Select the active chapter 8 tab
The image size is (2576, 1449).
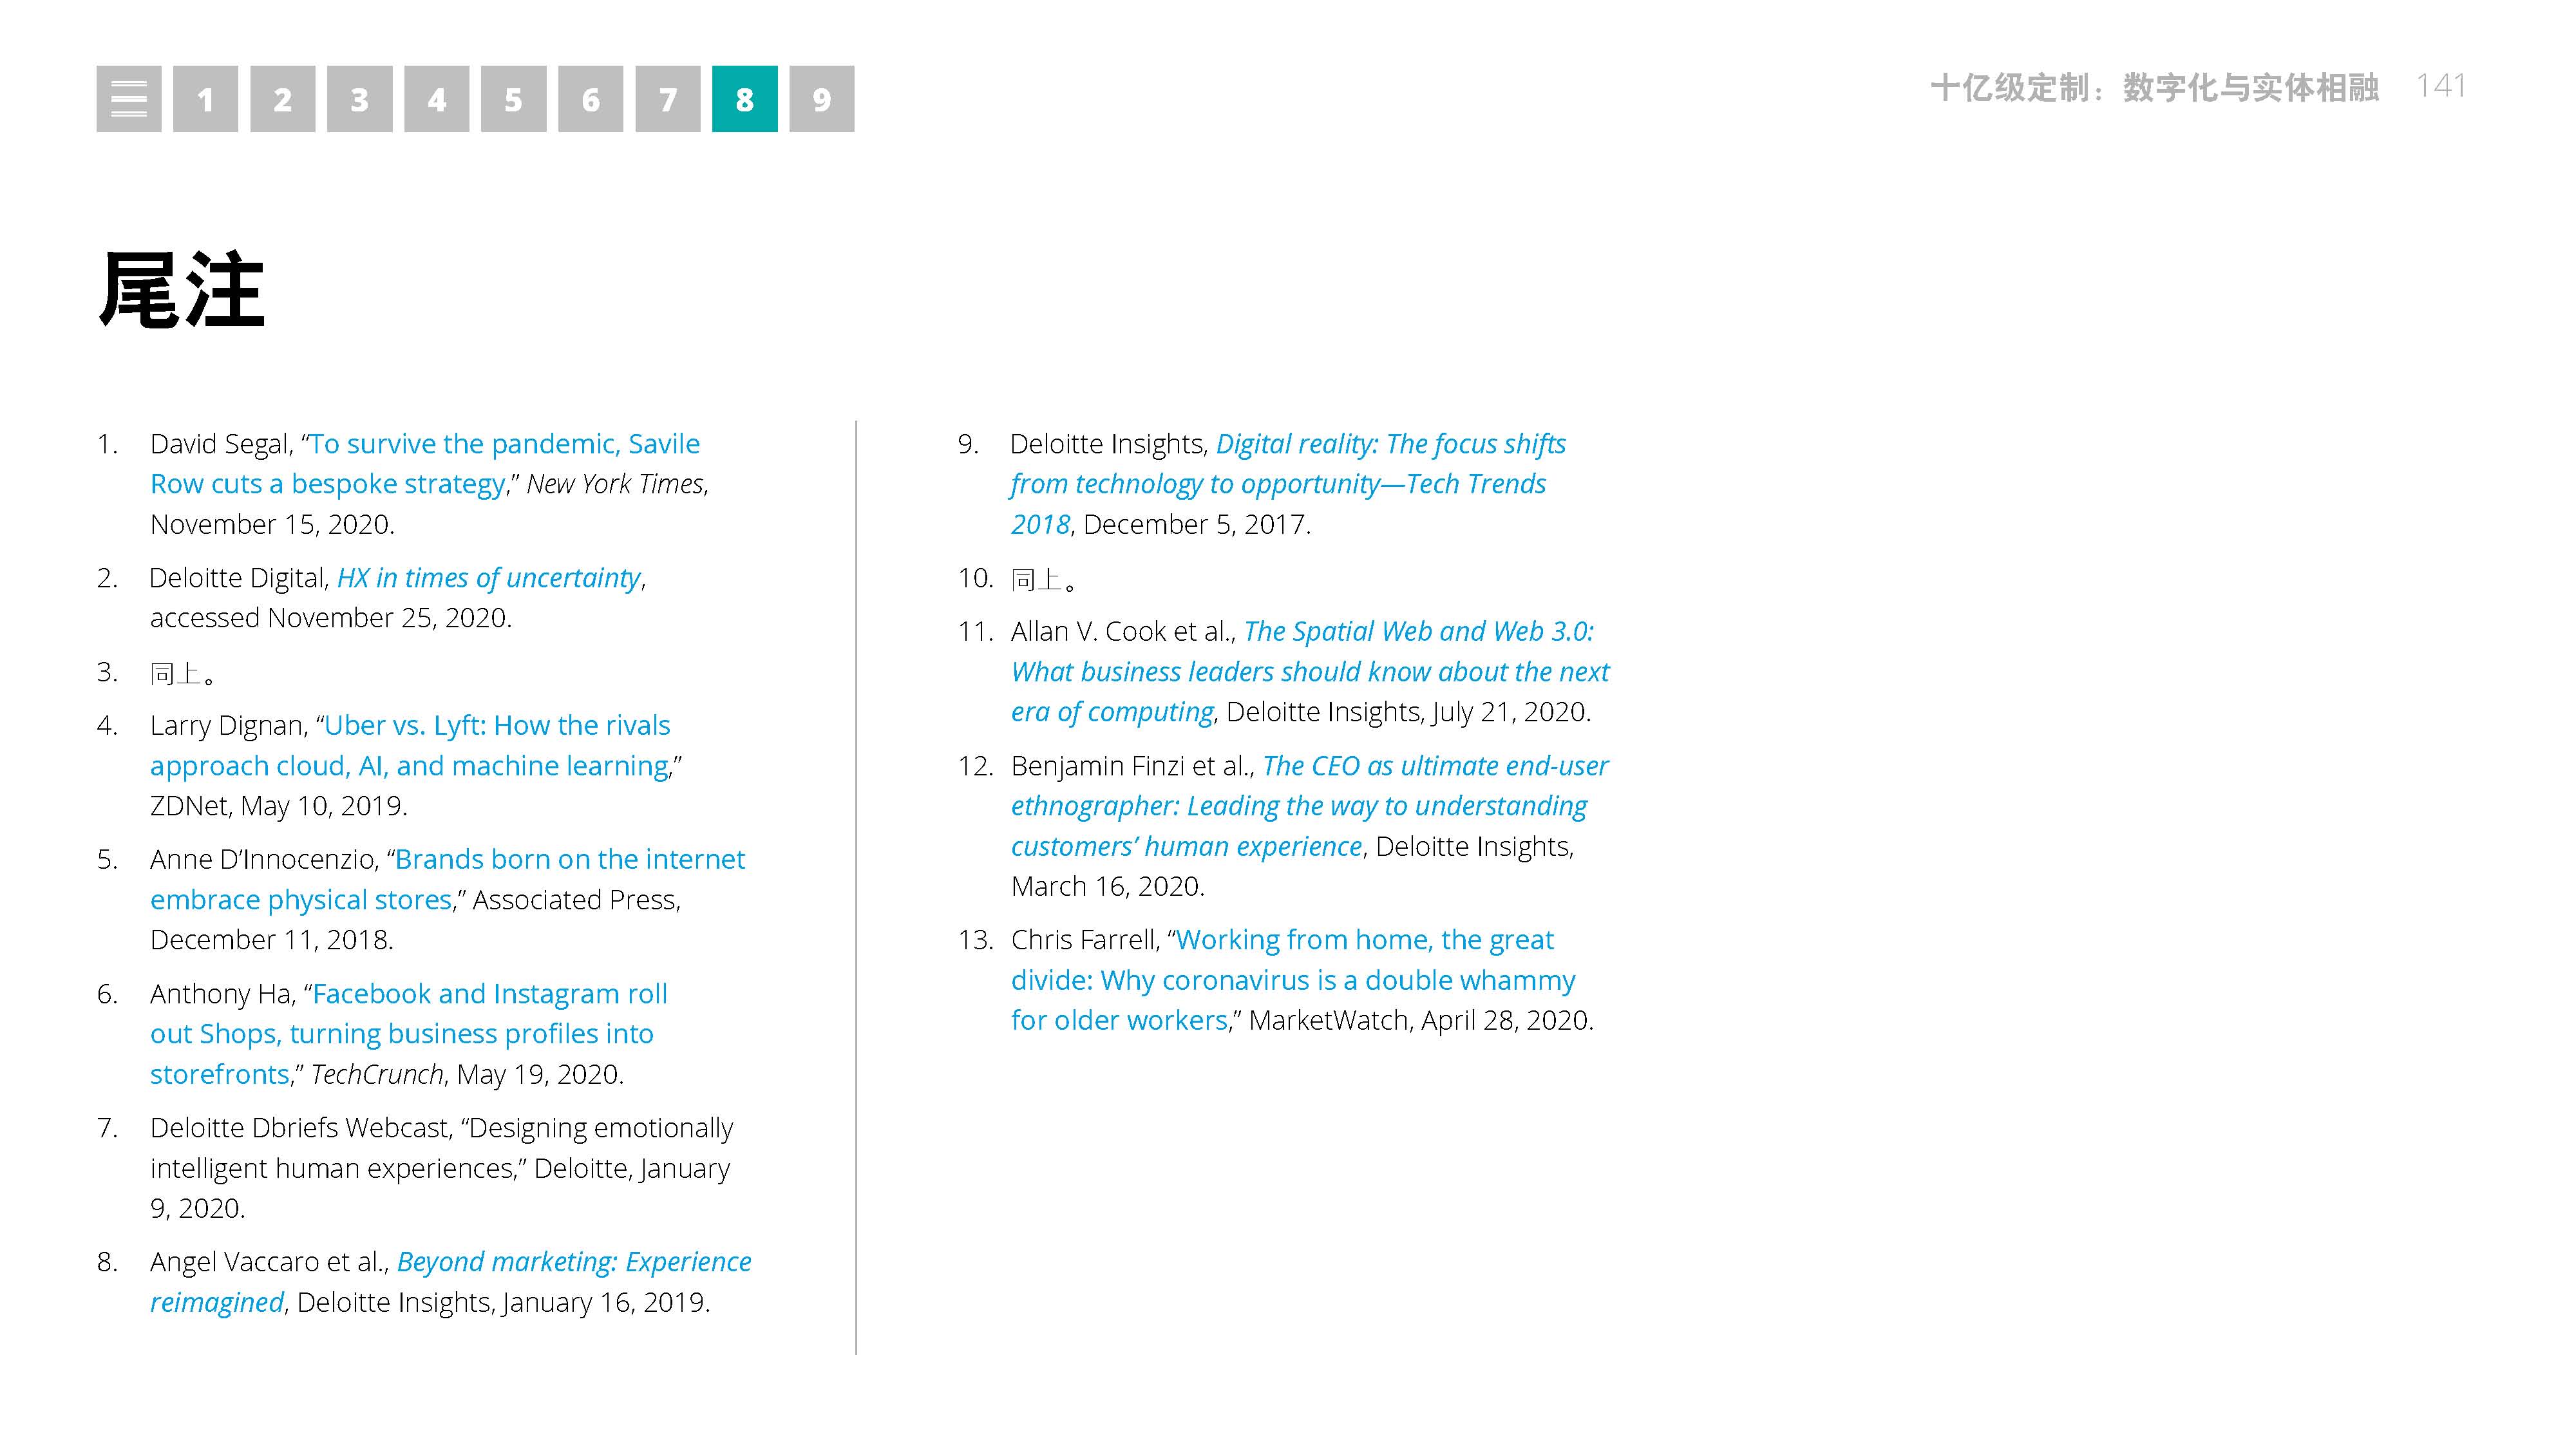[x=744, y=99]
